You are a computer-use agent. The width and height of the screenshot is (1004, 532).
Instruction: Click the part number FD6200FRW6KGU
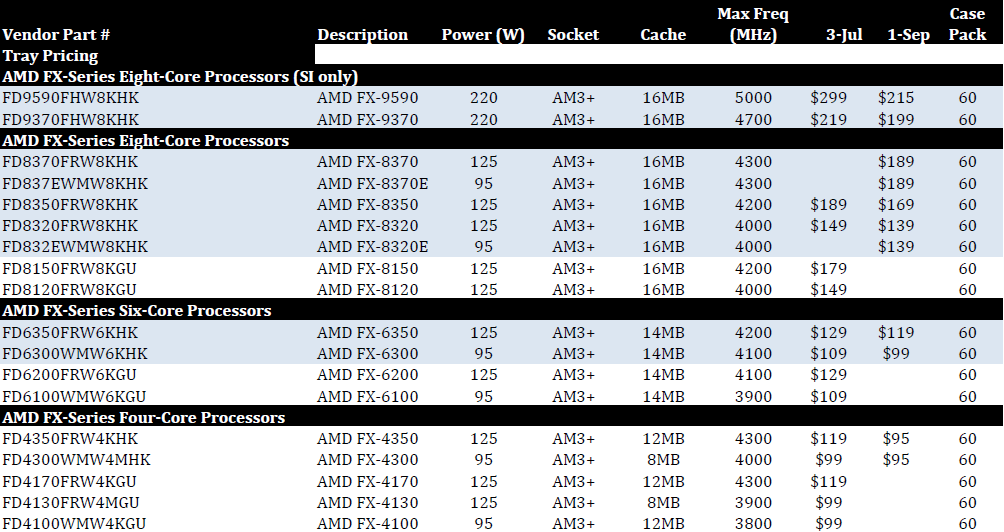[69, 375]
